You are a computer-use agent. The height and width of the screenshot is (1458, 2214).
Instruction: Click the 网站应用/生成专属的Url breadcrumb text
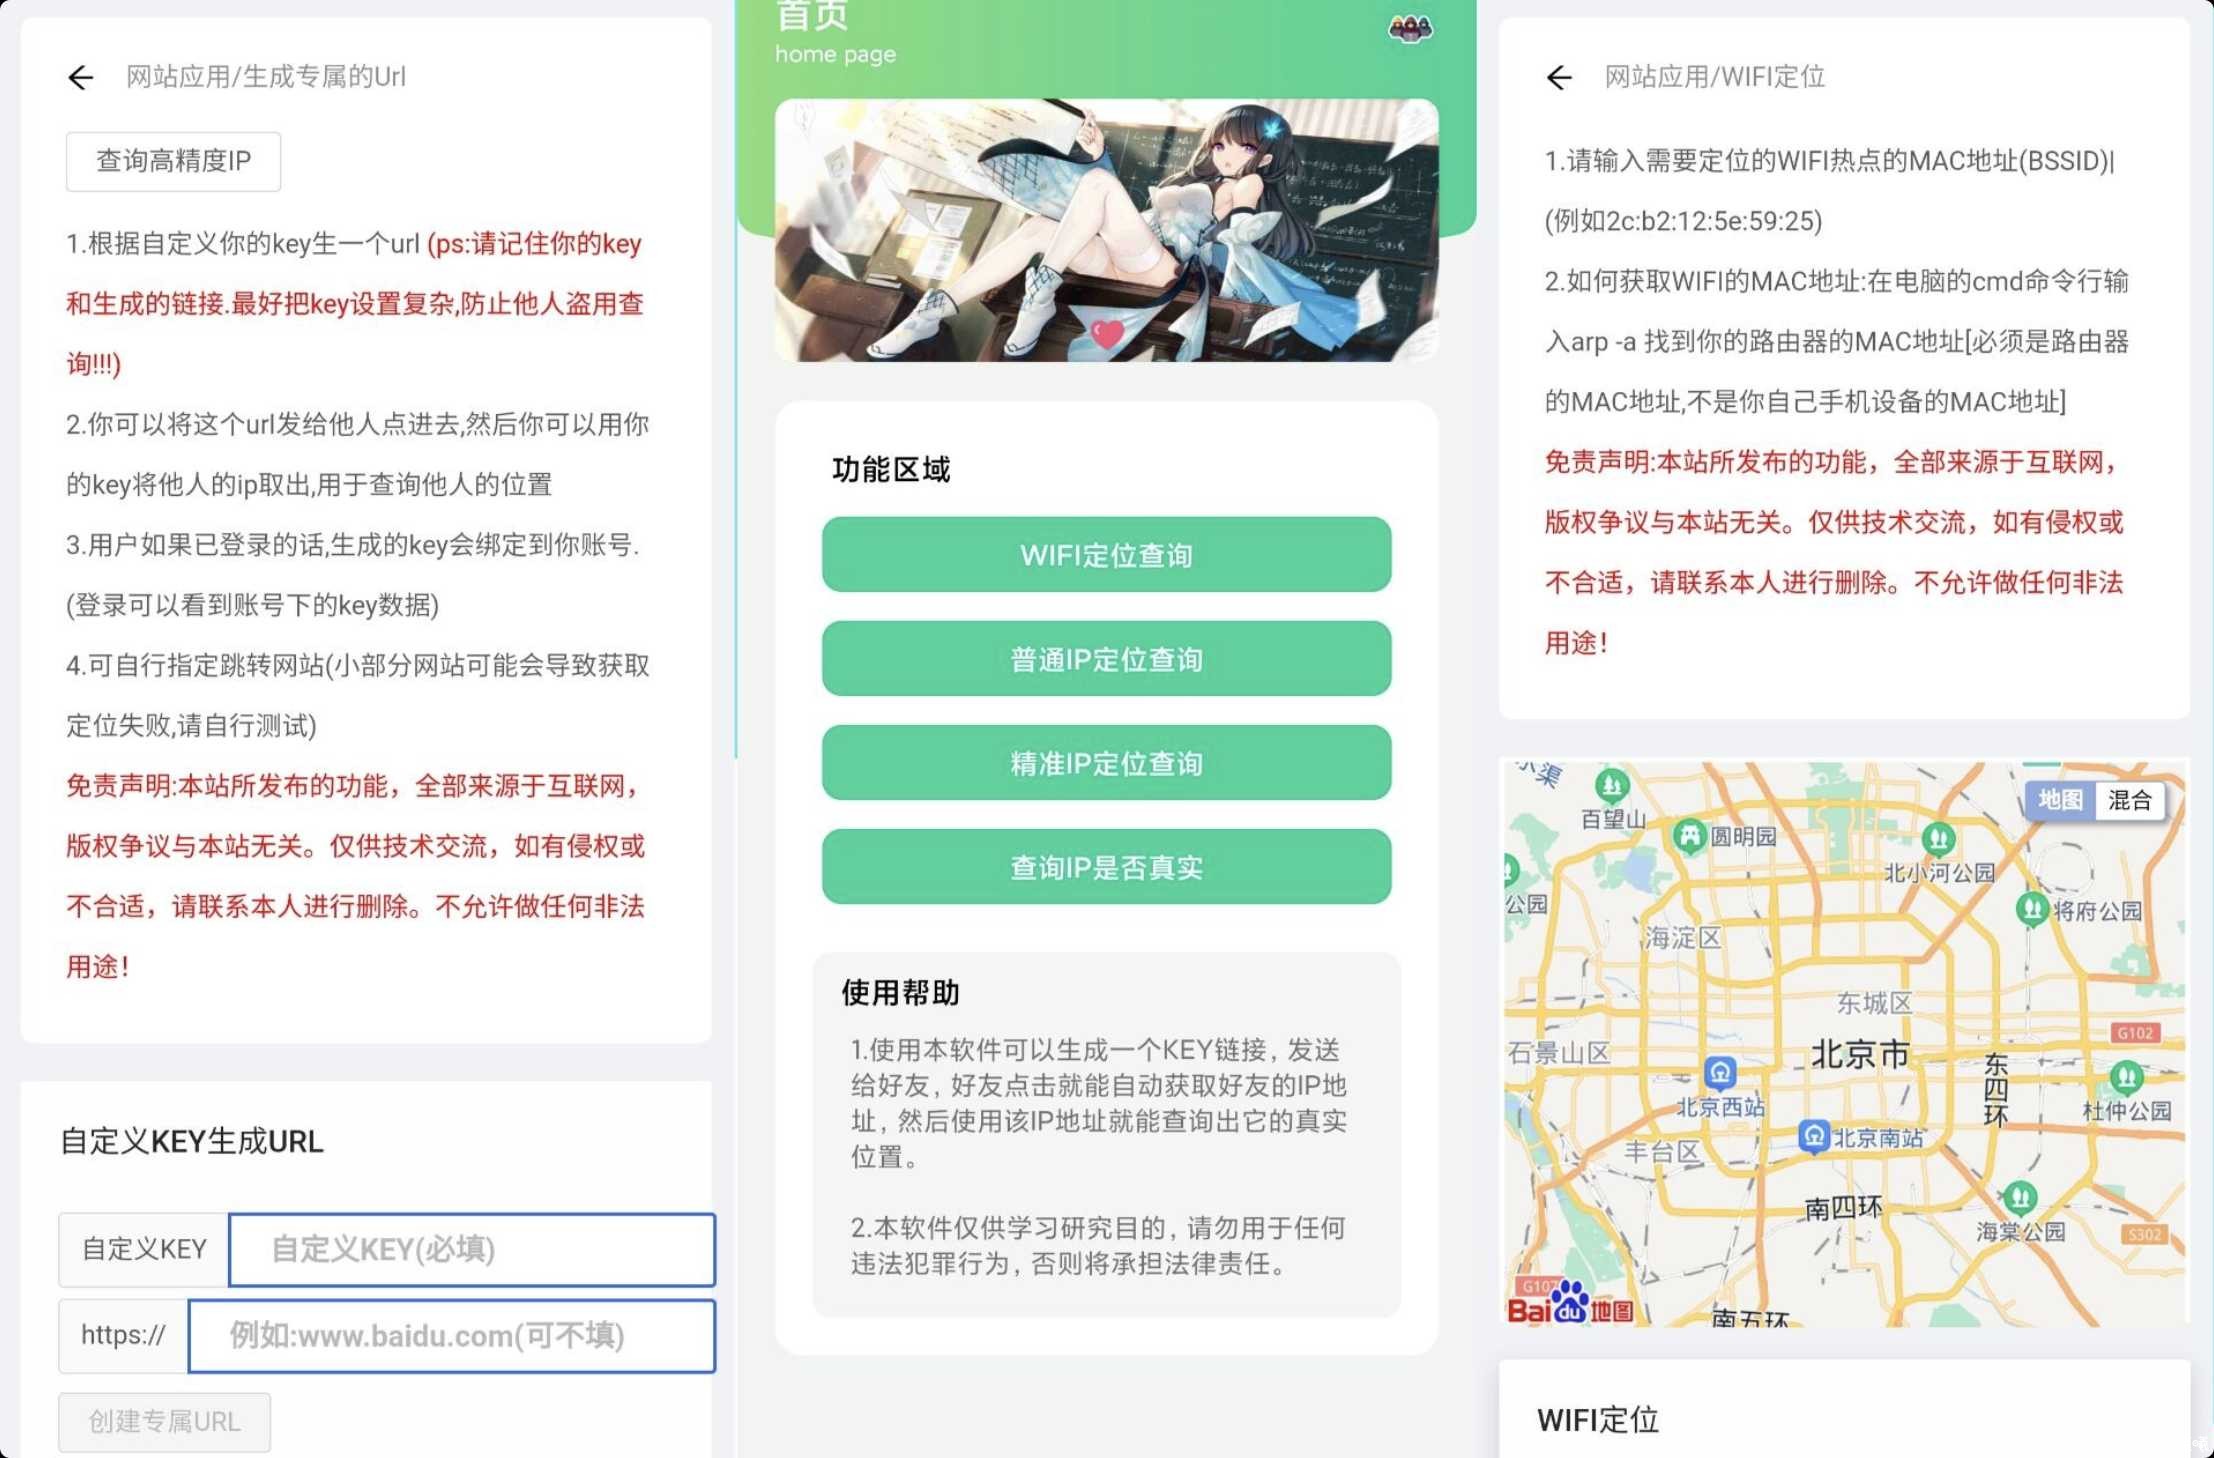(x=265, y=77)
